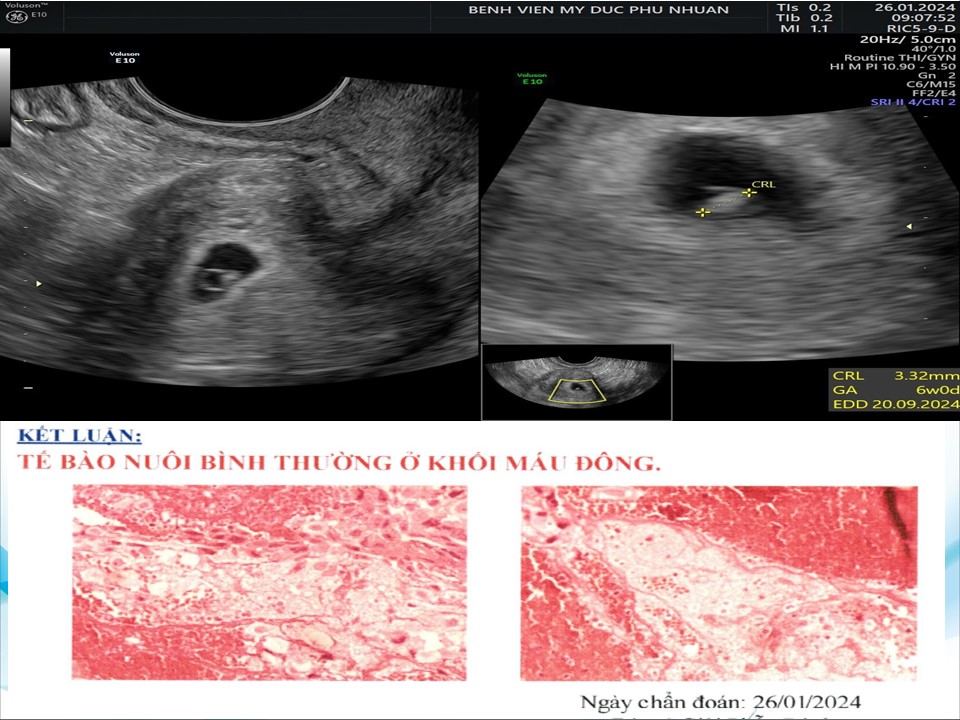The image size is (960, 720).
Task: Open the left histology slide image
Action: (269, 582)
